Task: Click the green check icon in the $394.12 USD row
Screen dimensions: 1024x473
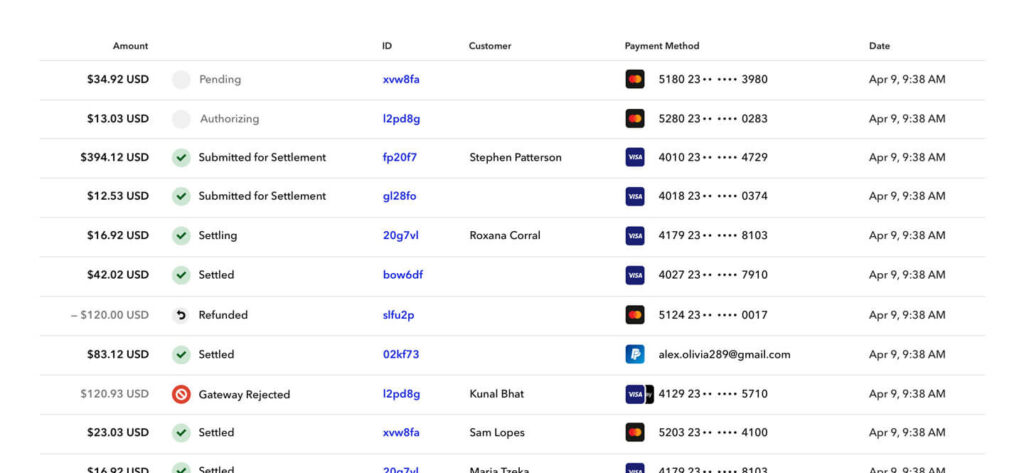Action: tap(181, 157)
